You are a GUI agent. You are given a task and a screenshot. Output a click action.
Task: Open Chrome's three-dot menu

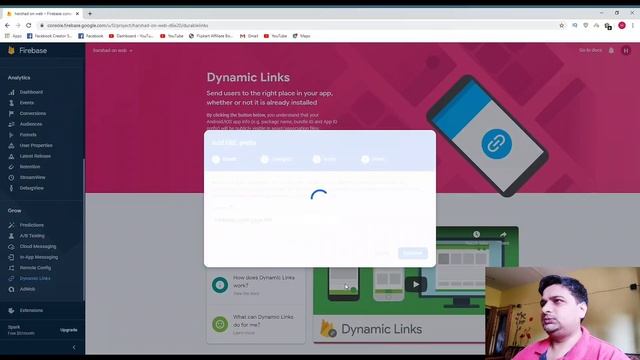[x=633, y=25]
